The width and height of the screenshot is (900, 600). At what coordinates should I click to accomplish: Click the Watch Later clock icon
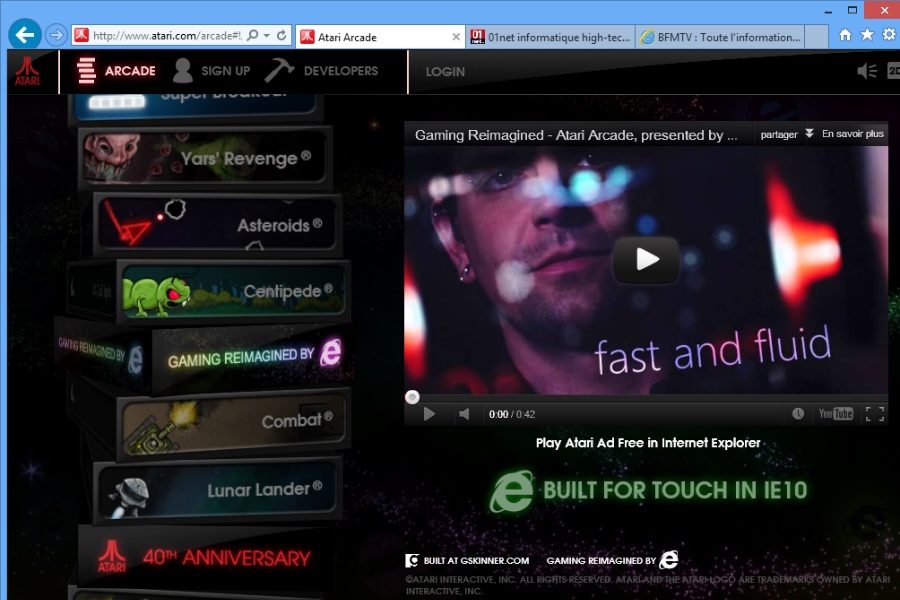point(798,414)
